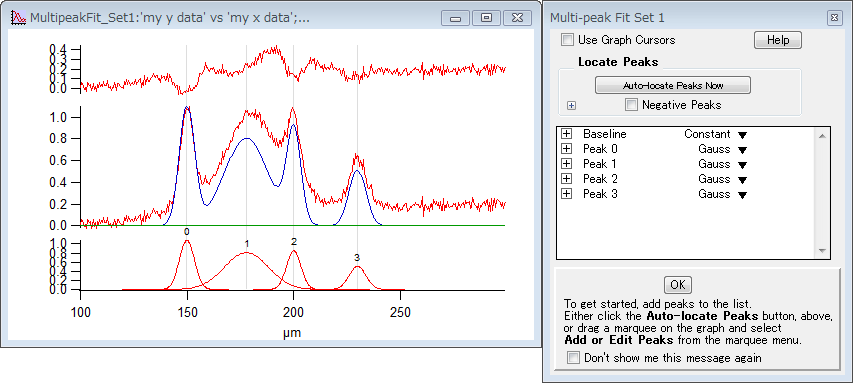Select the Peak 3 label in the list

click(600, 194)
